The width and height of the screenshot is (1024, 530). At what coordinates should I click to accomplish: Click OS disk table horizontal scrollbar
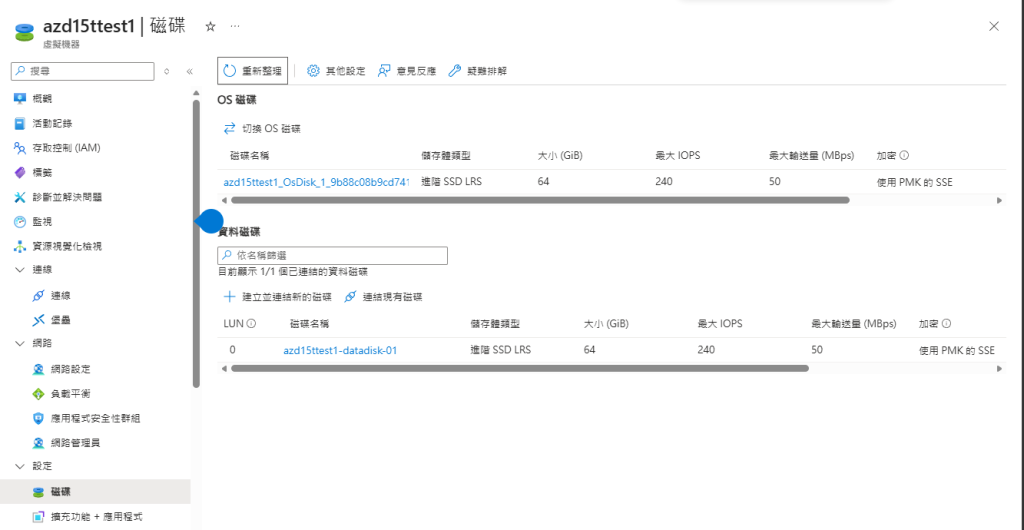540,200
